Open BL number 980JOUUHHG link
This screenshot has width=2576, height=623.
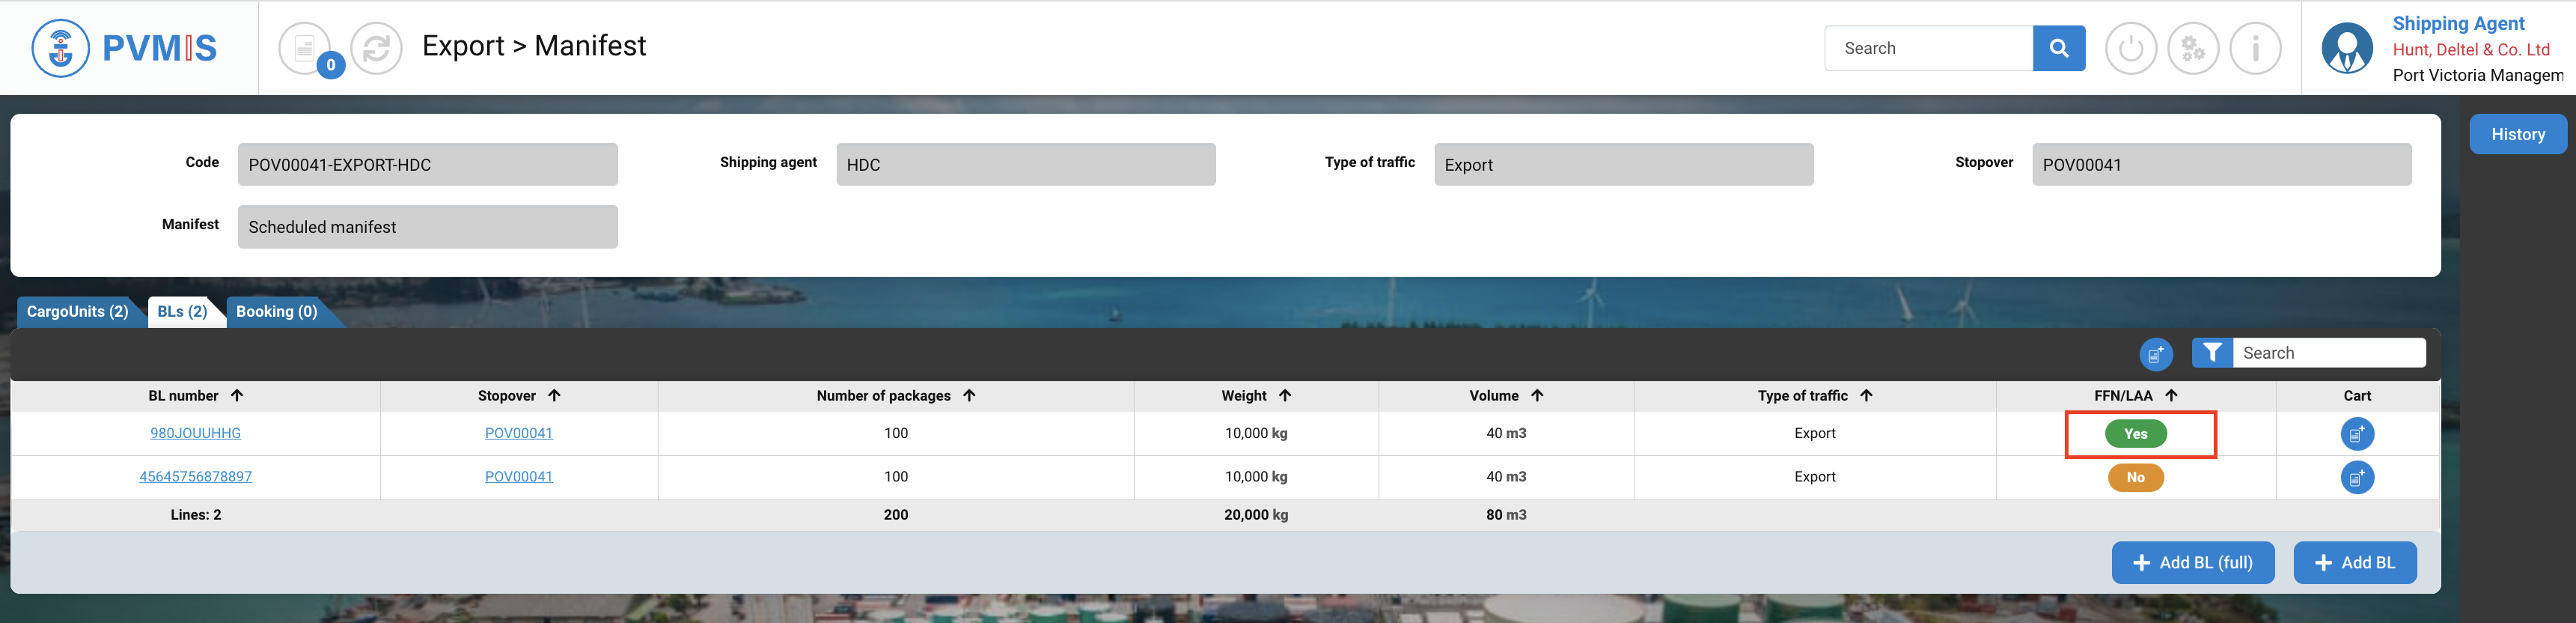[195, 434]
